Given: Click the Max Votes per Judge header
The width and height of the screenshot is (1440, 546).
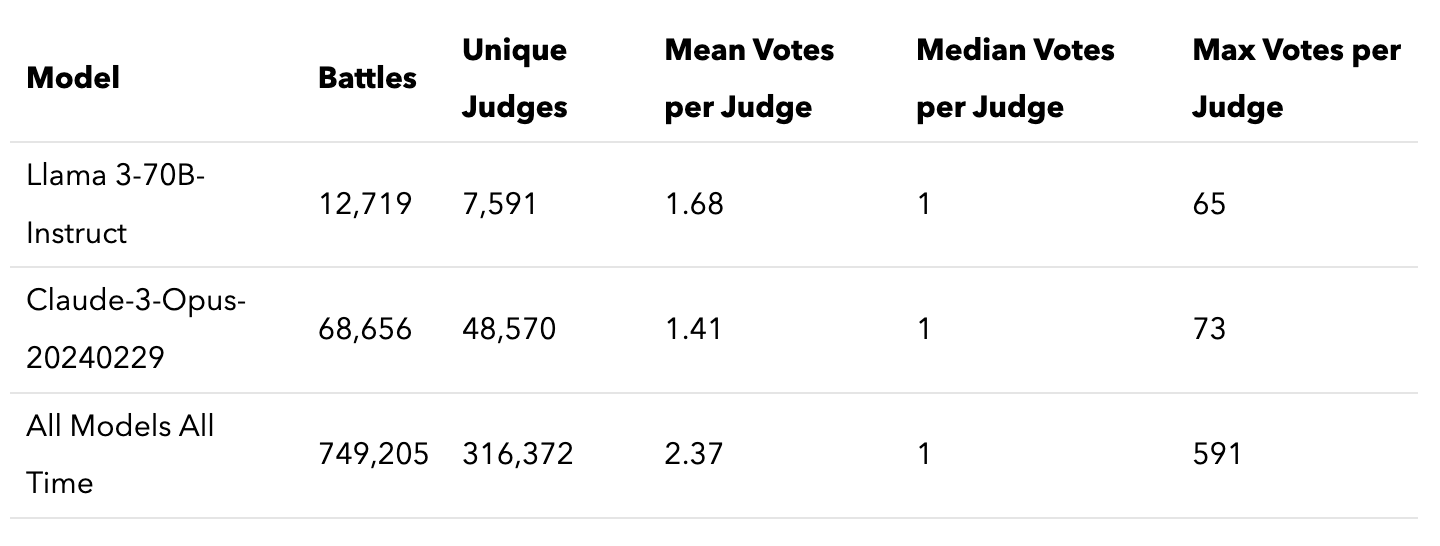Looking at the screenshot, I should [x=1296, y=78].
